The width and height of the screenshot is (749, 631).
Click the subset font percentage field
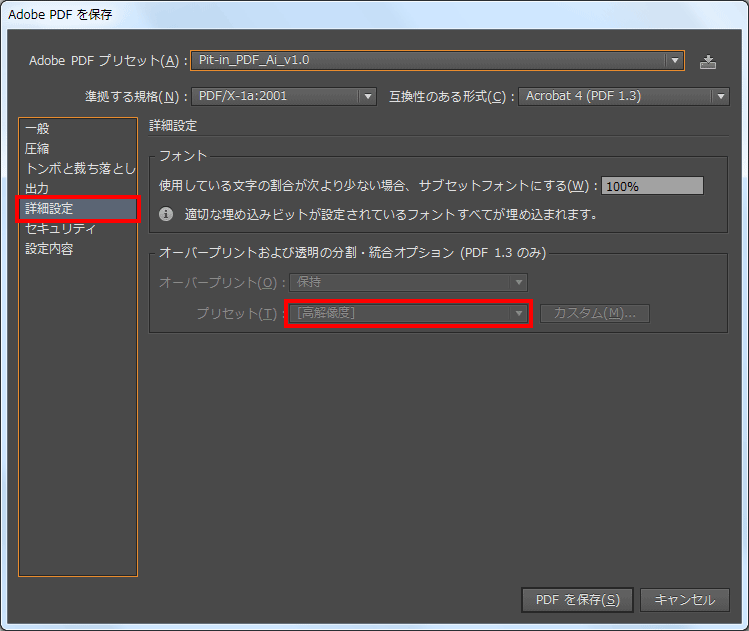[652, 186]
